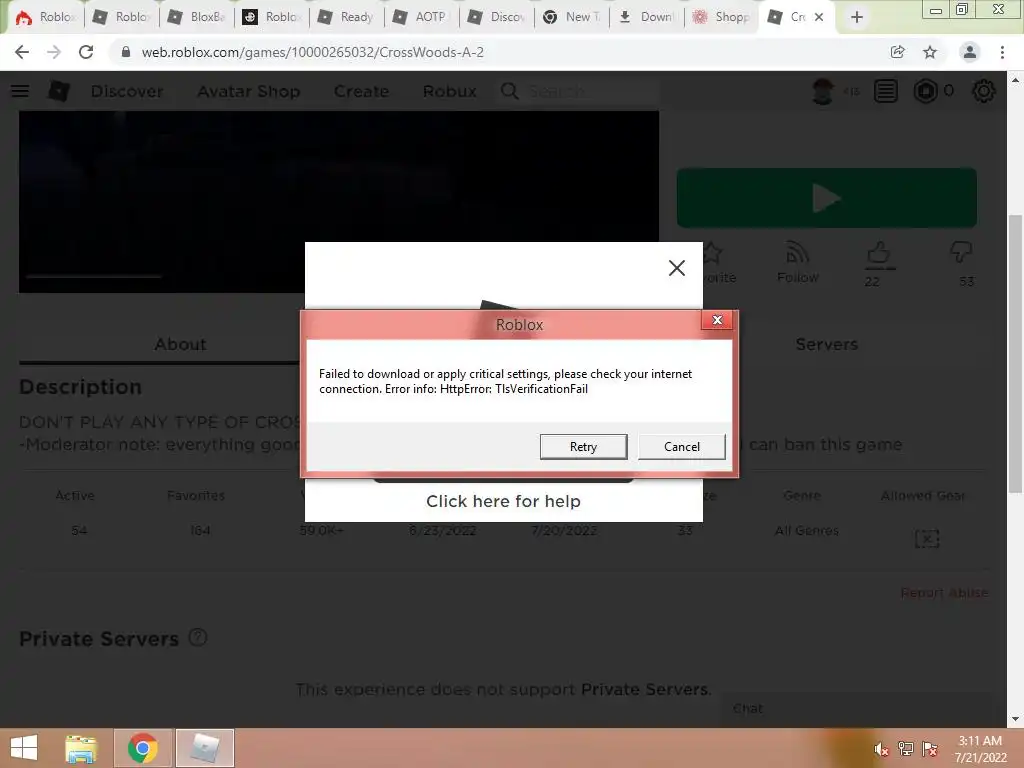Go back using the browser back arrow

pyautogui.click(x=22, y=52)
